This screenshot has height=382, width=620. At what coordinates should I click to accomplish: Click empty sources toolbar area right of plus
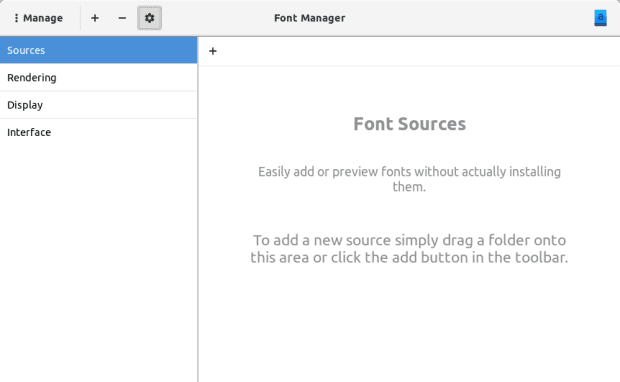coord(419,51)
